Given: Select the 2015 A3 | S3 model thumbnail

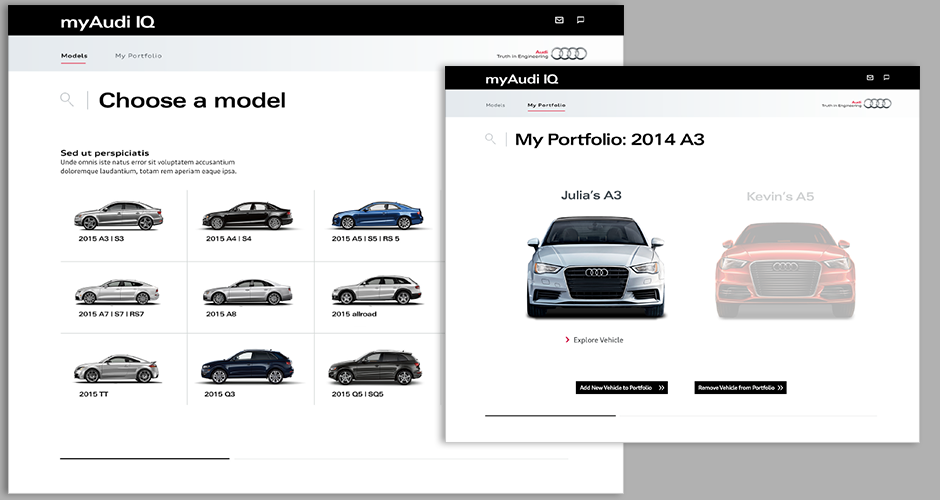Looking at the screenshot, I should pyautogui.click(x=118, y=216).
